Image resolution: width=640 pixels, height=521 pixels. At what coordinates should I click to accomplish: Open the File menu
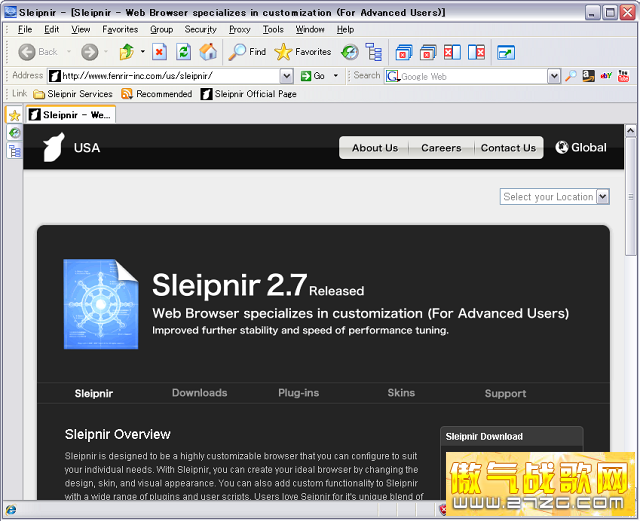tap(25, 29)
